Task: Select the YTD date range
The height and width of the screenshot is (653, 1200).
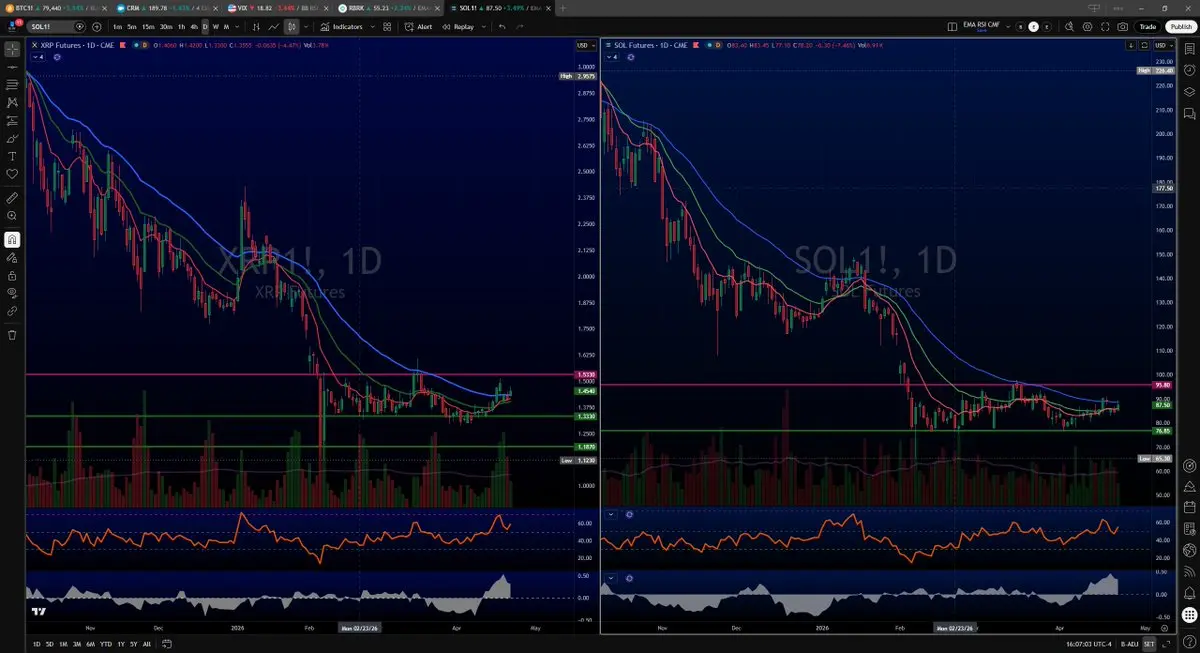Action: 105,644
